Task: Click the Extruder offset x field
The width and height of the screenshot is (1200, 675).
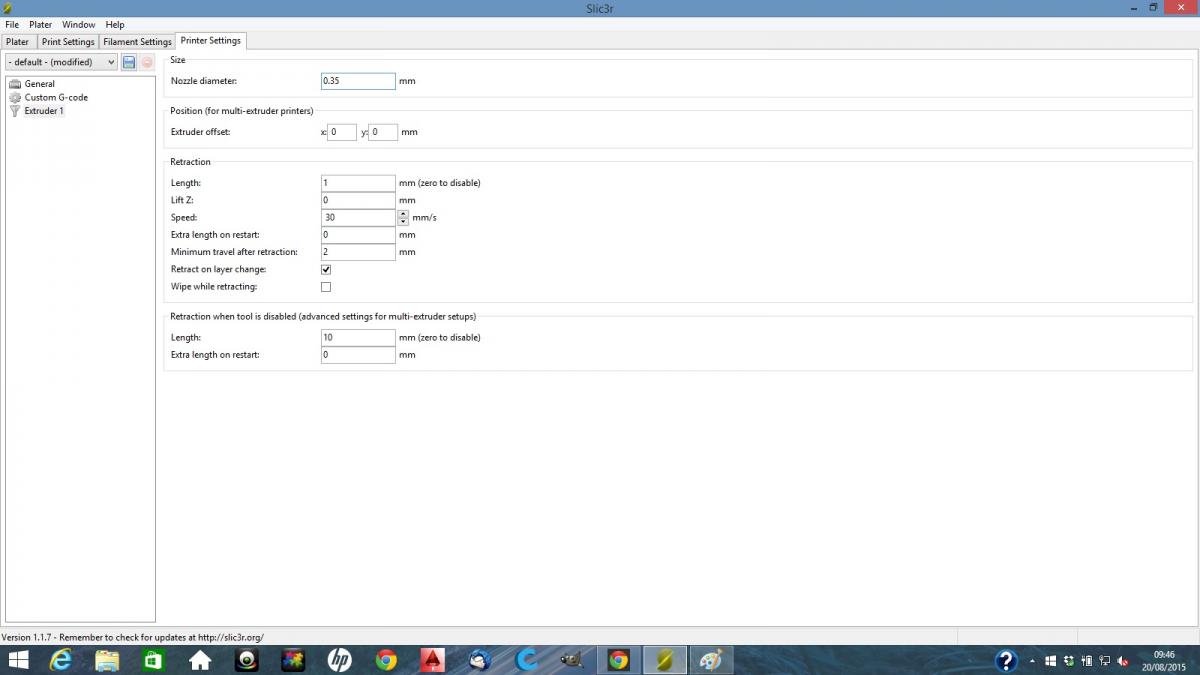Action: tap(341, 132)
